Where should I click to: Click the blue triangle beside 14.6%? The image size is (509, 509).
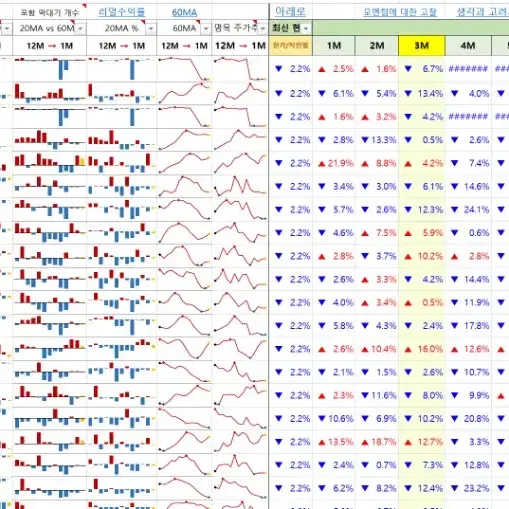pos(454,186)
